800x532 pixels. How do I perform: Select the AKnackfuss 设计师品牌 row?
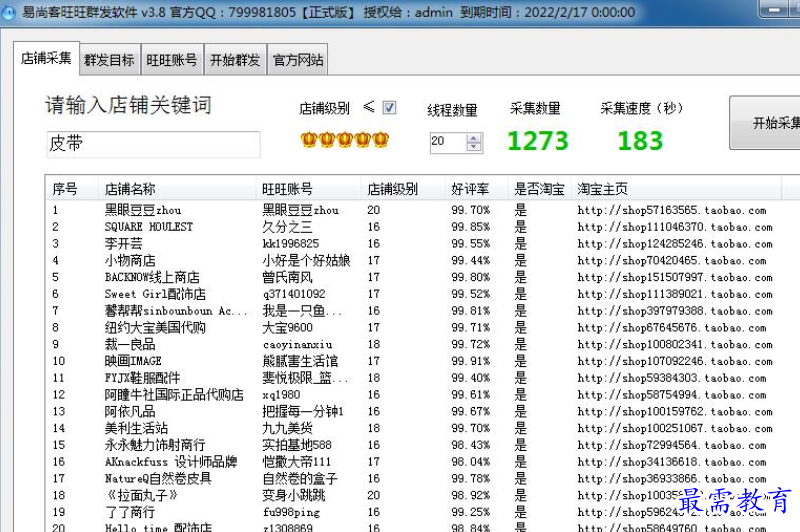(171, 462)
